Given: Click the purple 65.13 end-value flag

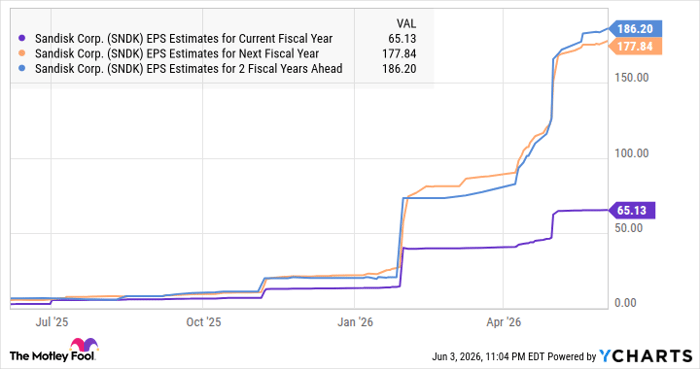Looking at the screenshot, I should pyautogui.click(x=632, y=210).
